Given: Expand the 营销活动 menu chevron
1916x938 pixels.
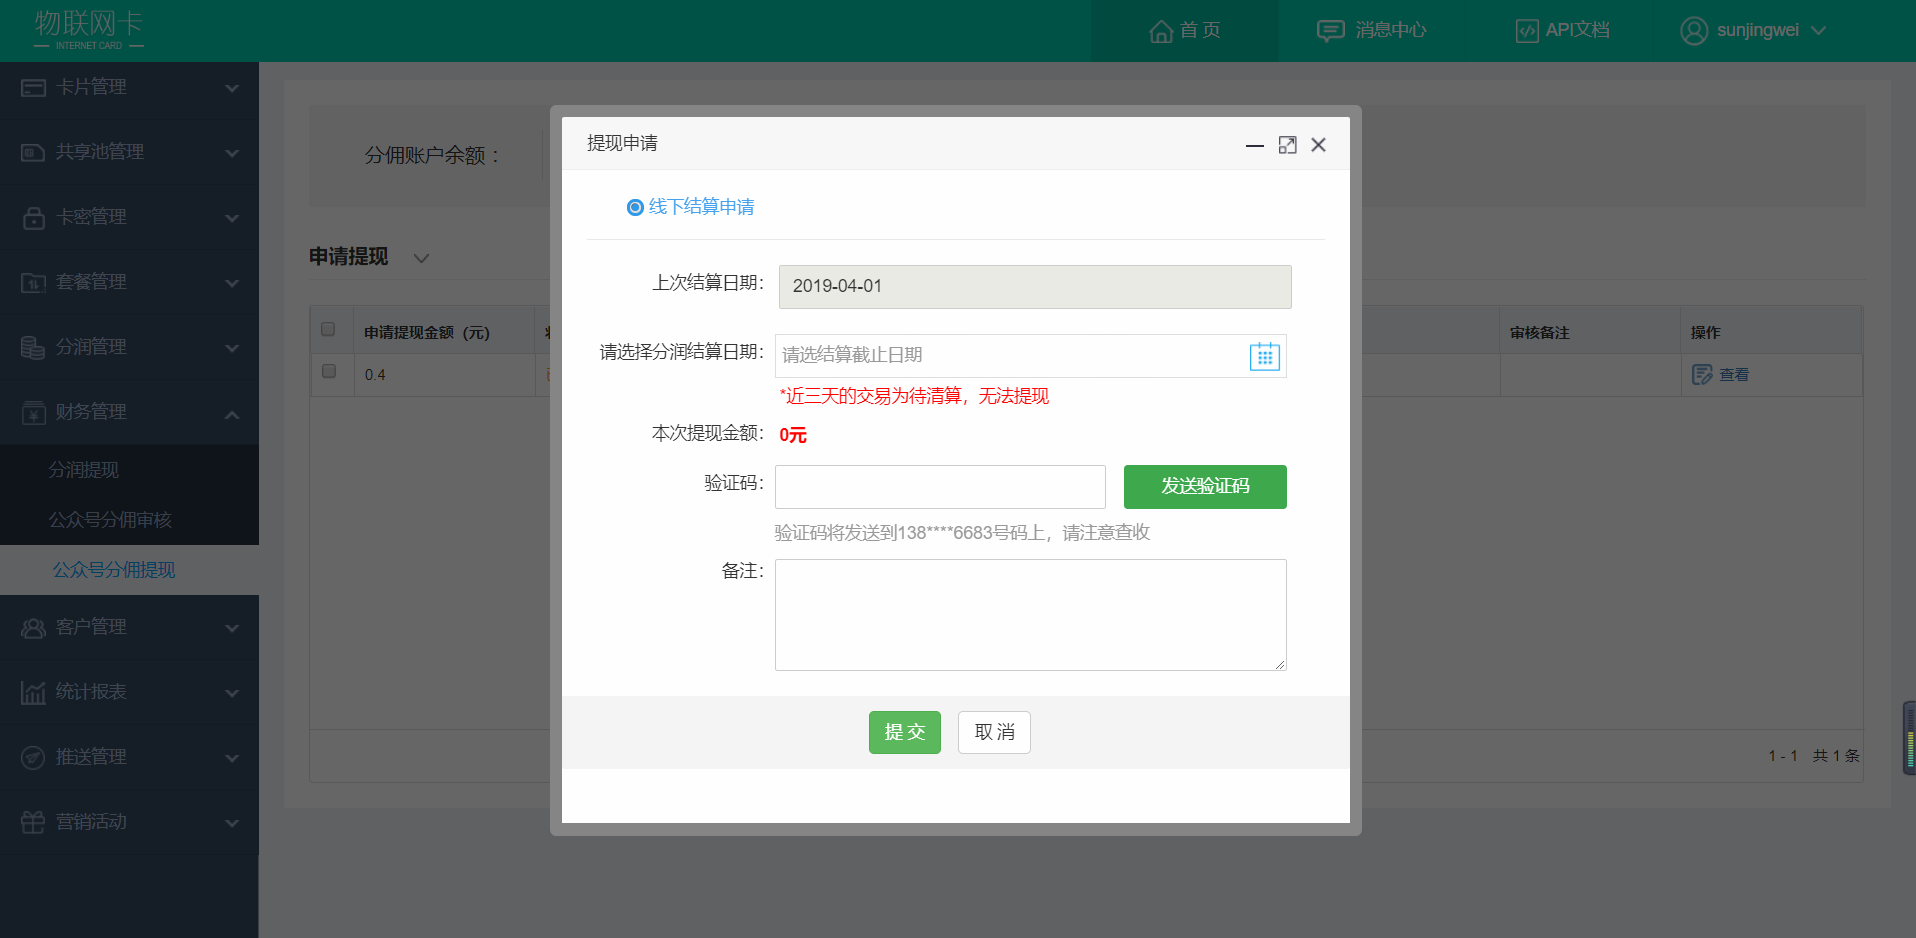Looking at the screenshot, I should [232, 823].
